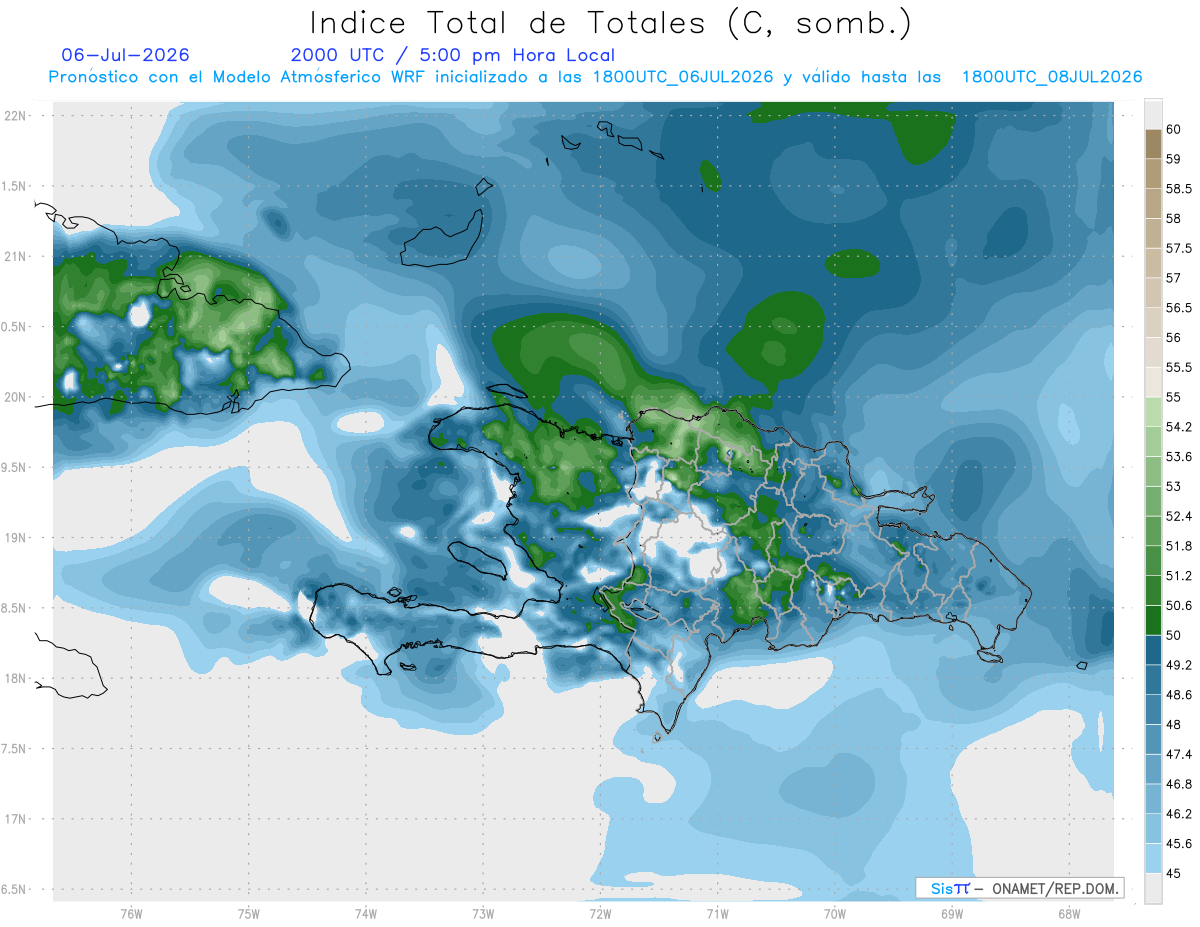Viewport: 1200px width, 927px height.
Task: Click the '56' colorbar value
Action: point(1173,338)
